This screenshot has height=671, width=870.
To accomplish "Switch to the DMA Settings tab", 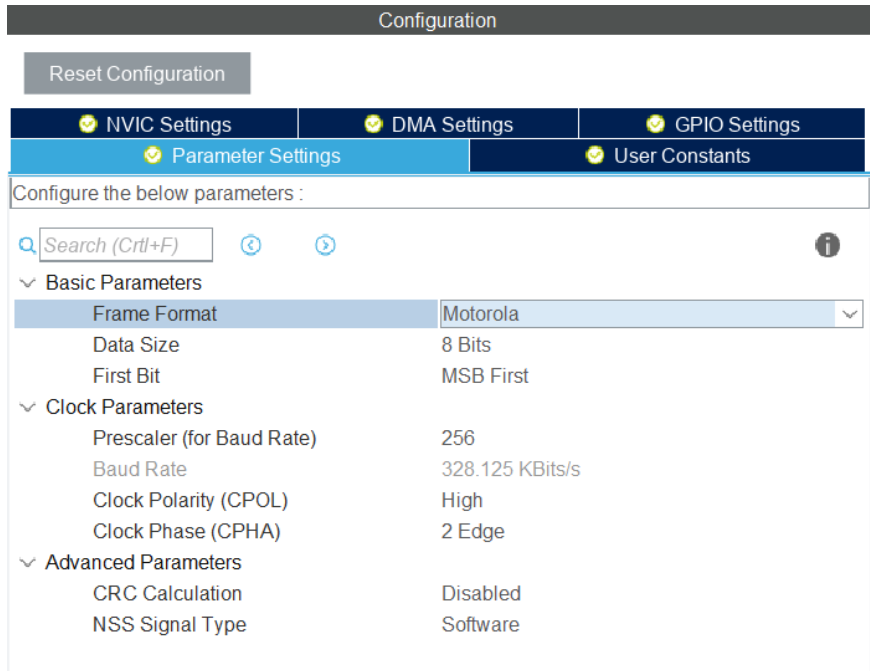I will click(438, 124).
